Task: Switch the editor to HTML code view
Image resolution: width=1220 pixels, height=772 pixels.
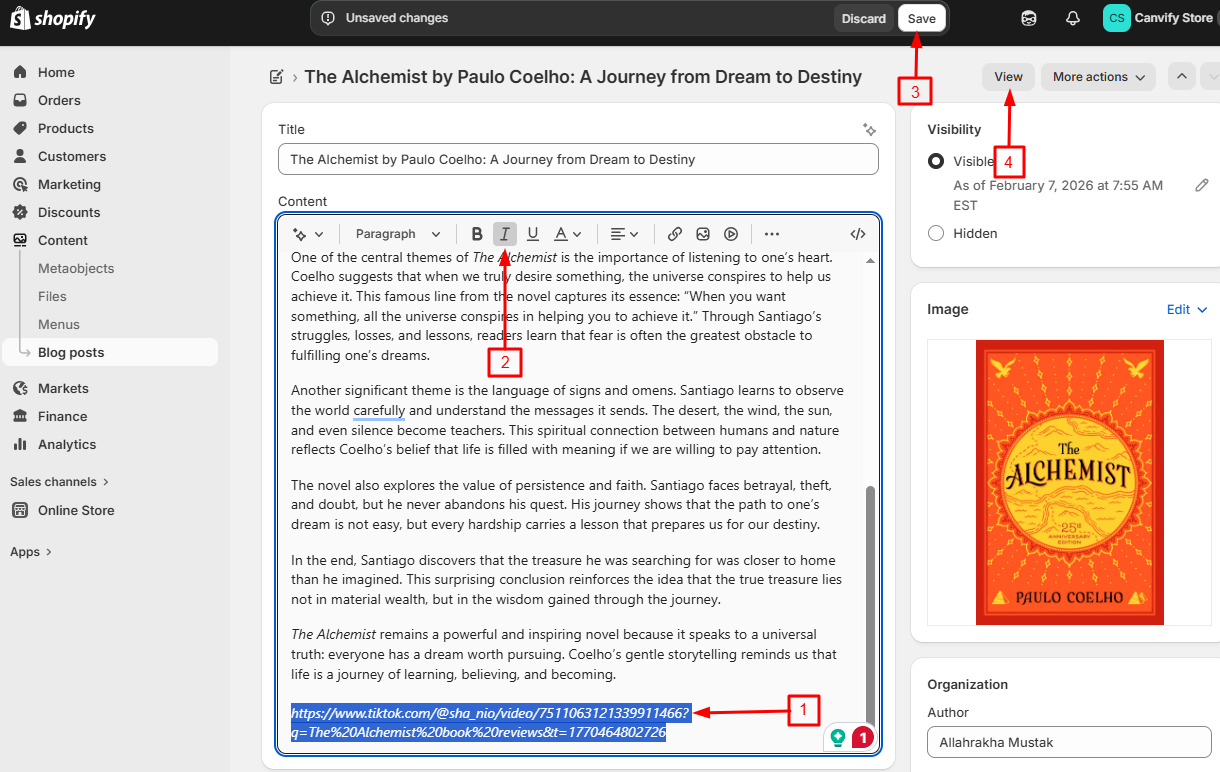Action: (857, 233)
